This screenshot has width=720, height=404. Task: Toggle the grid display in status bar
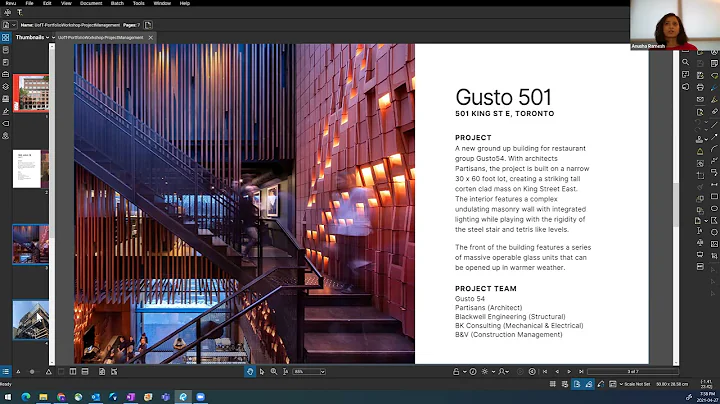coord(552,384)
